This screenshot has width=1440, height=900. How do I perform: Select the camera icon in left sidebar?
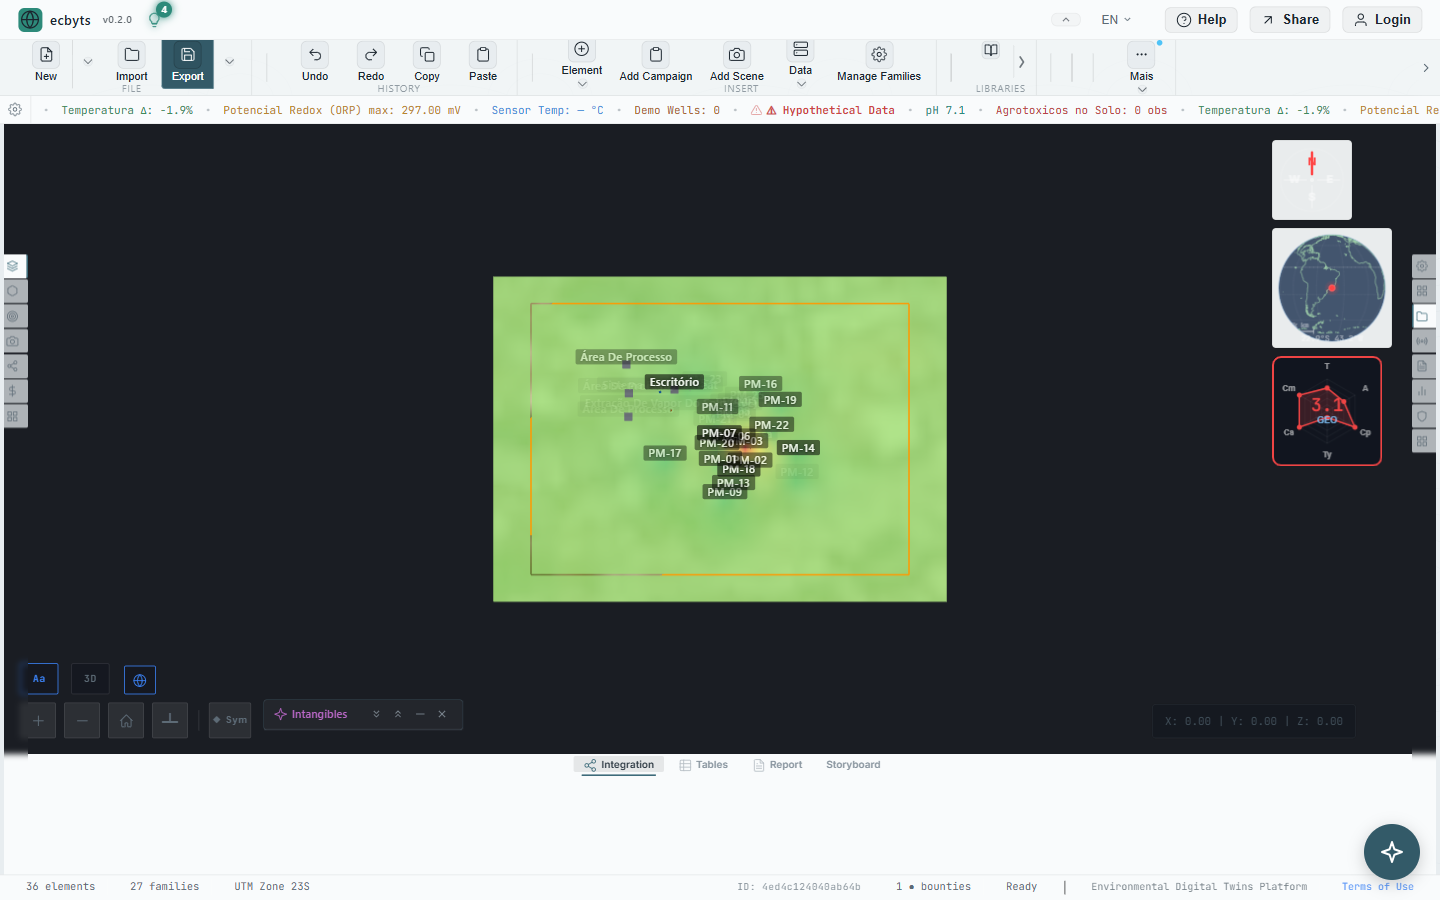coord(13,341)
